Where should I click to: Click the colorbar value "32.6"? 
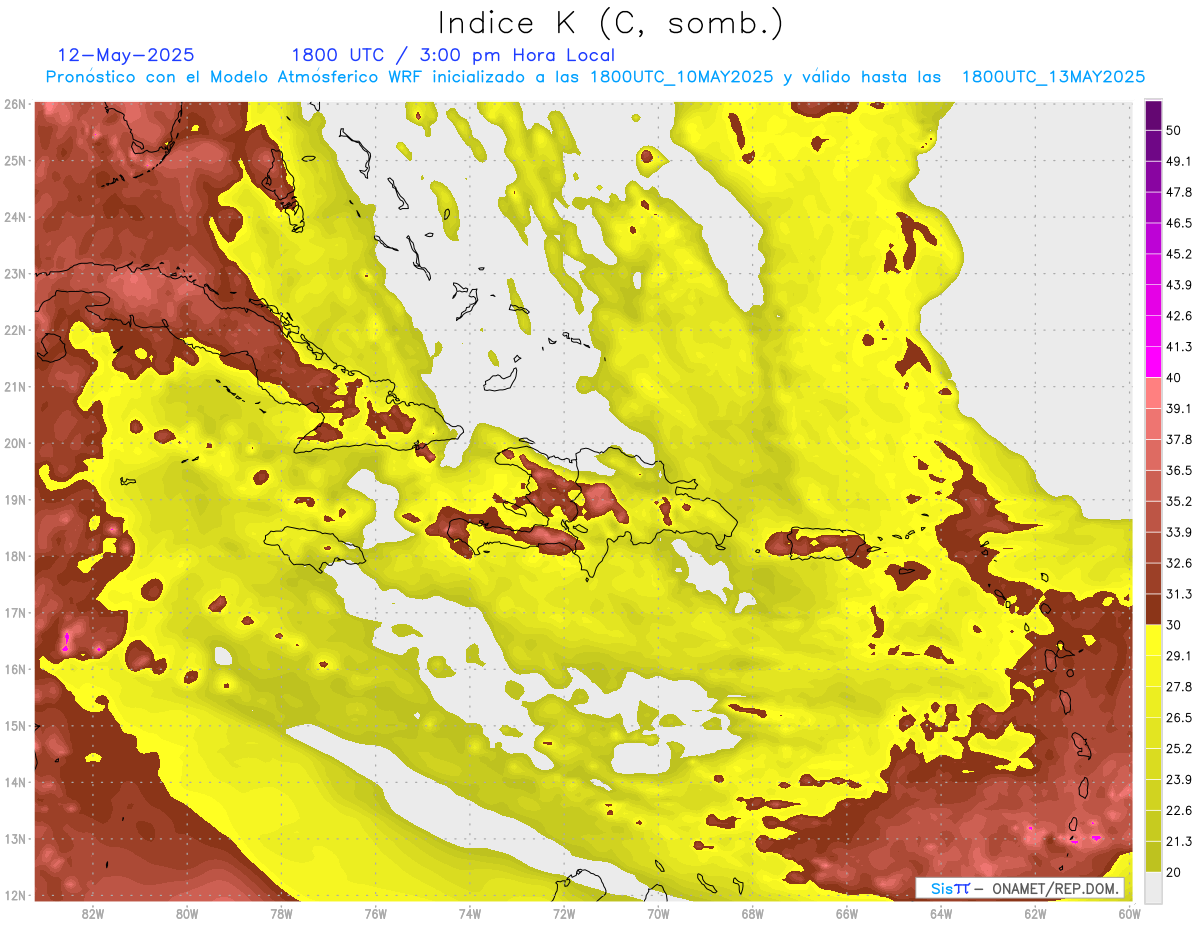(1180, 563)
